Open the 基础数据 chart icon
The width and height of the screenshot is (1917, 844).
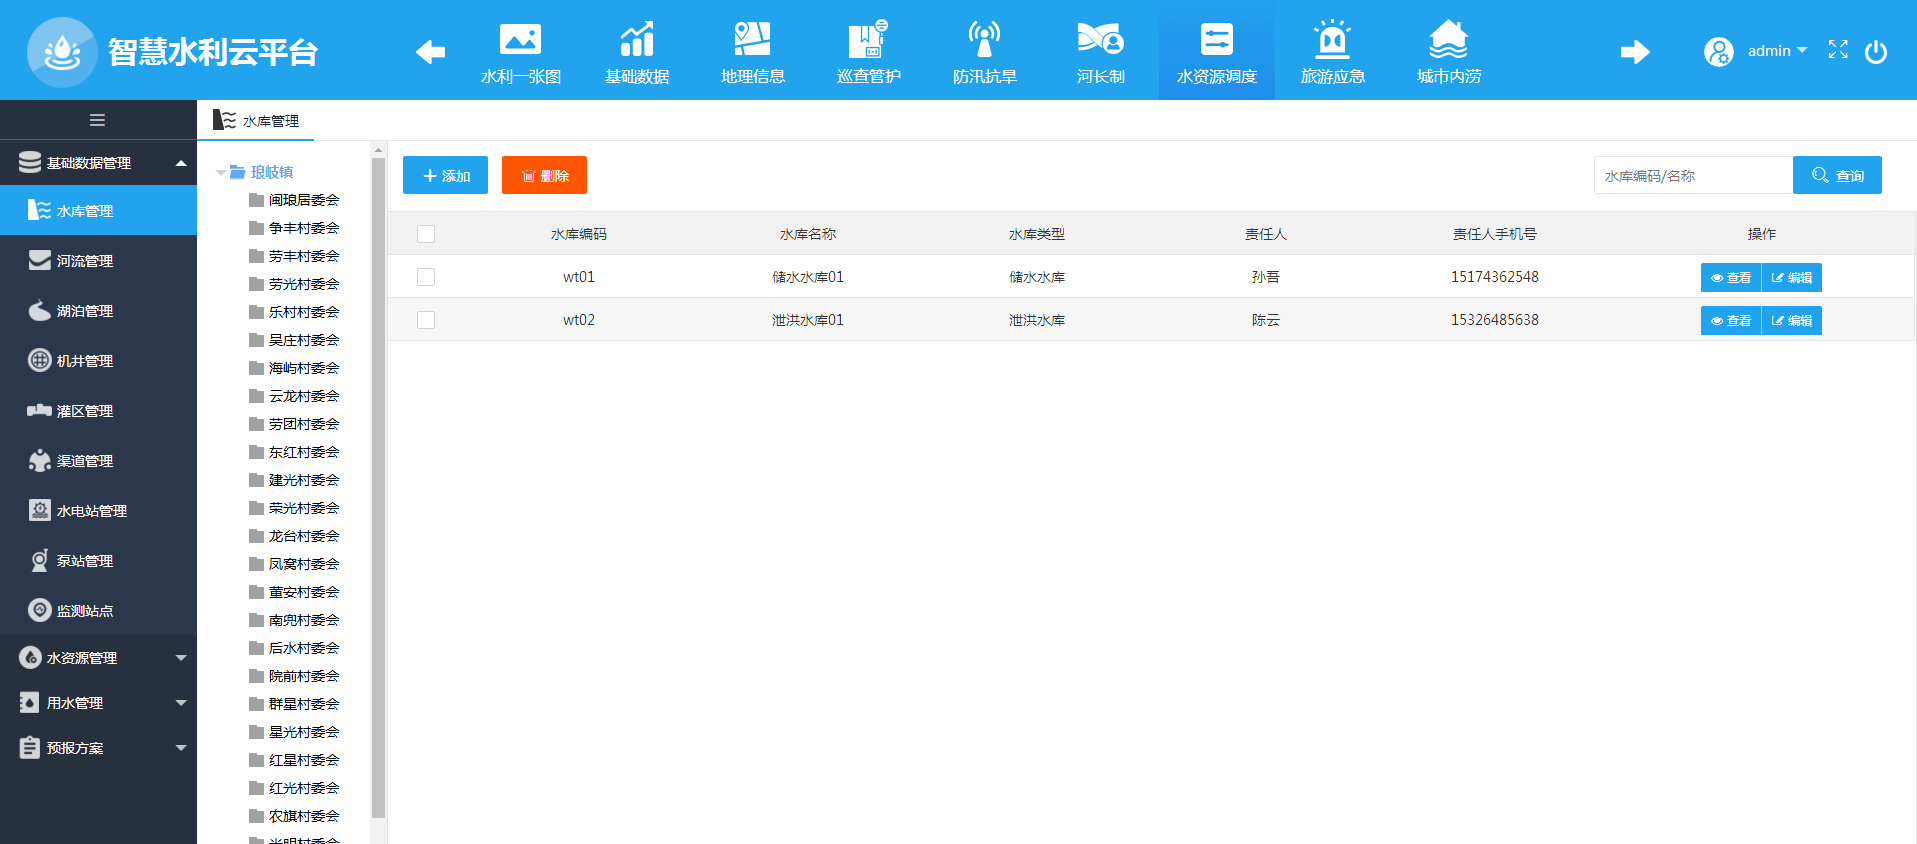pos(636,40)
